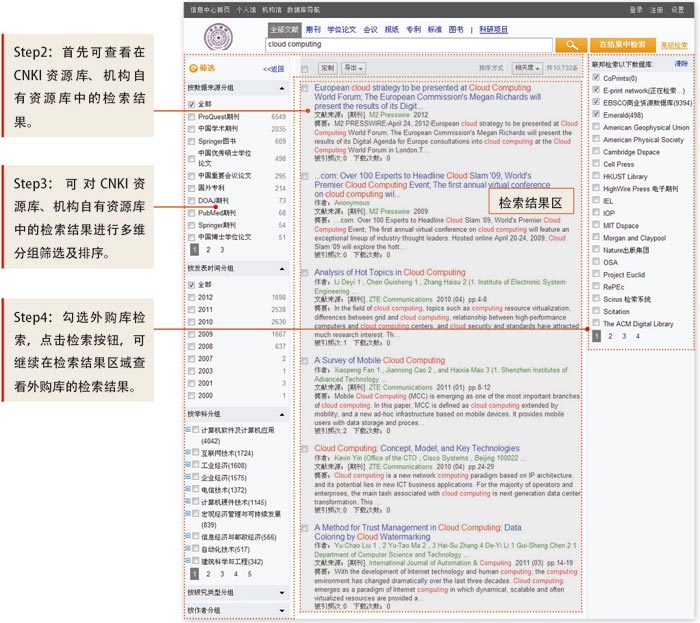
Task: Tick the PubMed期刊 source checkbox
Action: 192,213
